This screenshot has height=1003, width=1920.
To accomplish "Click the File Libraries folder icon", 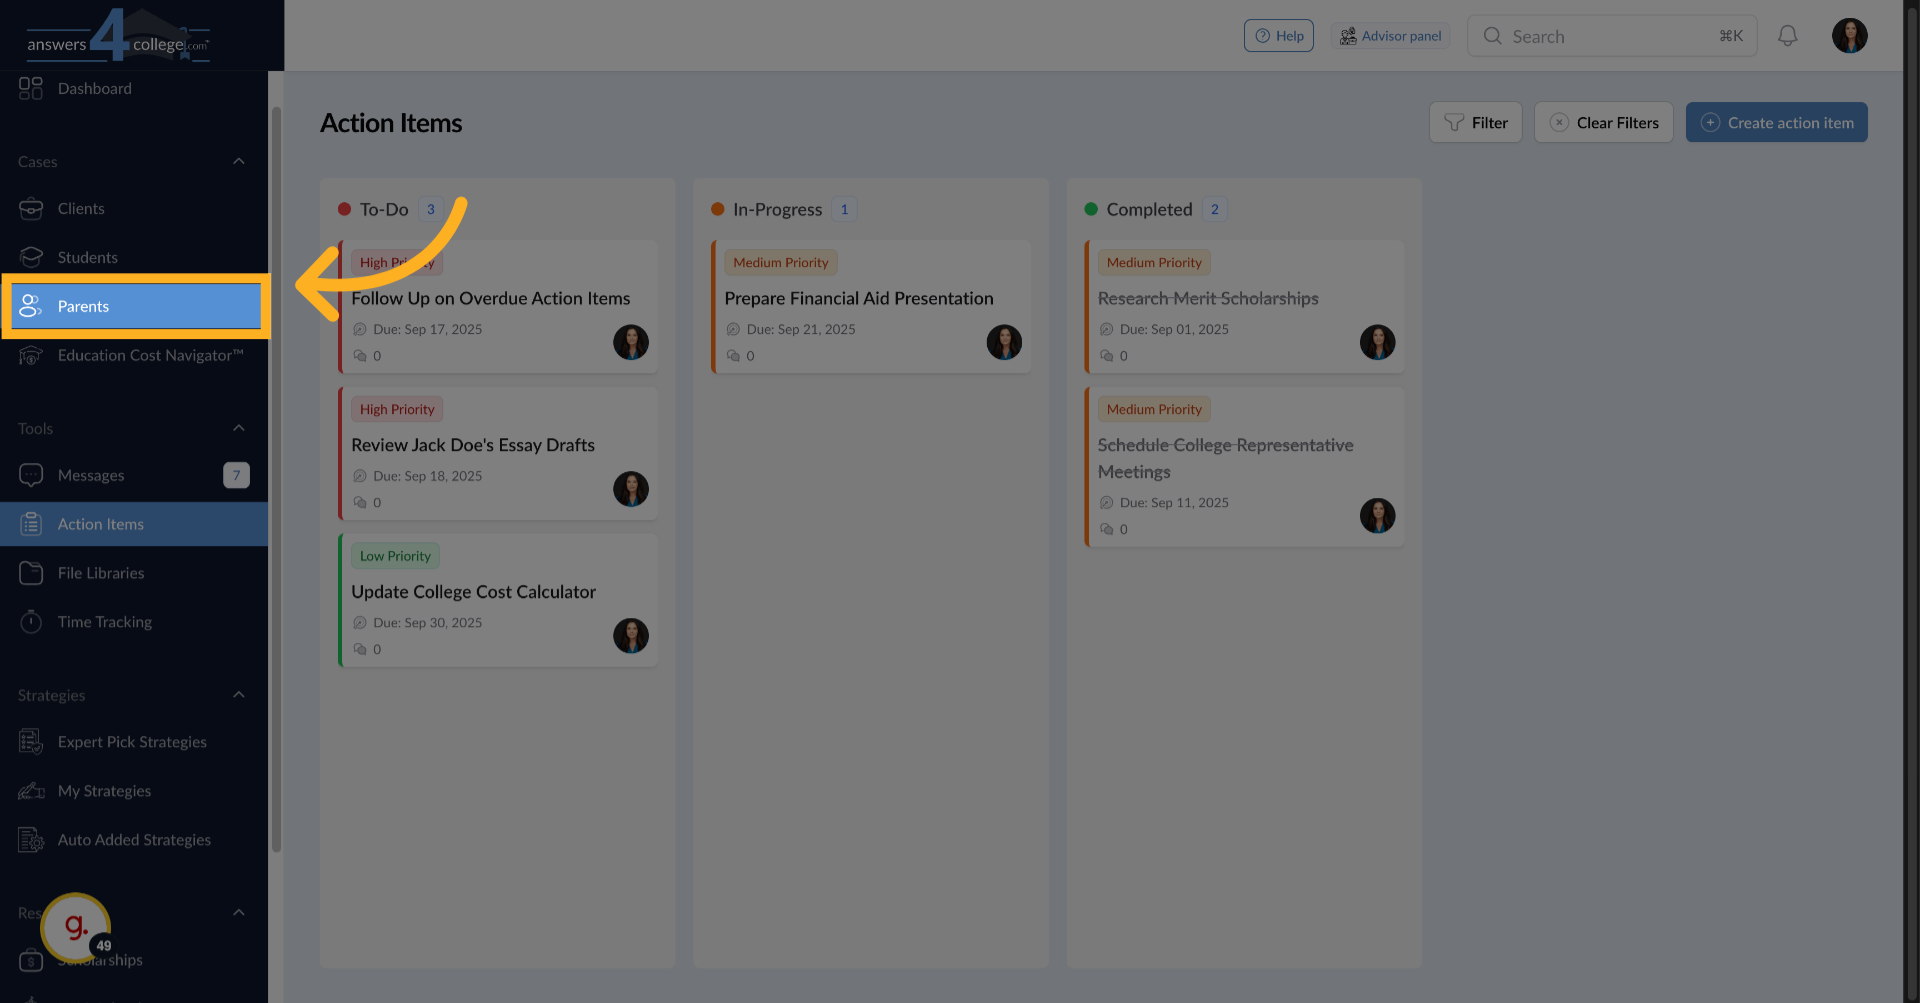I will (31, 573).
